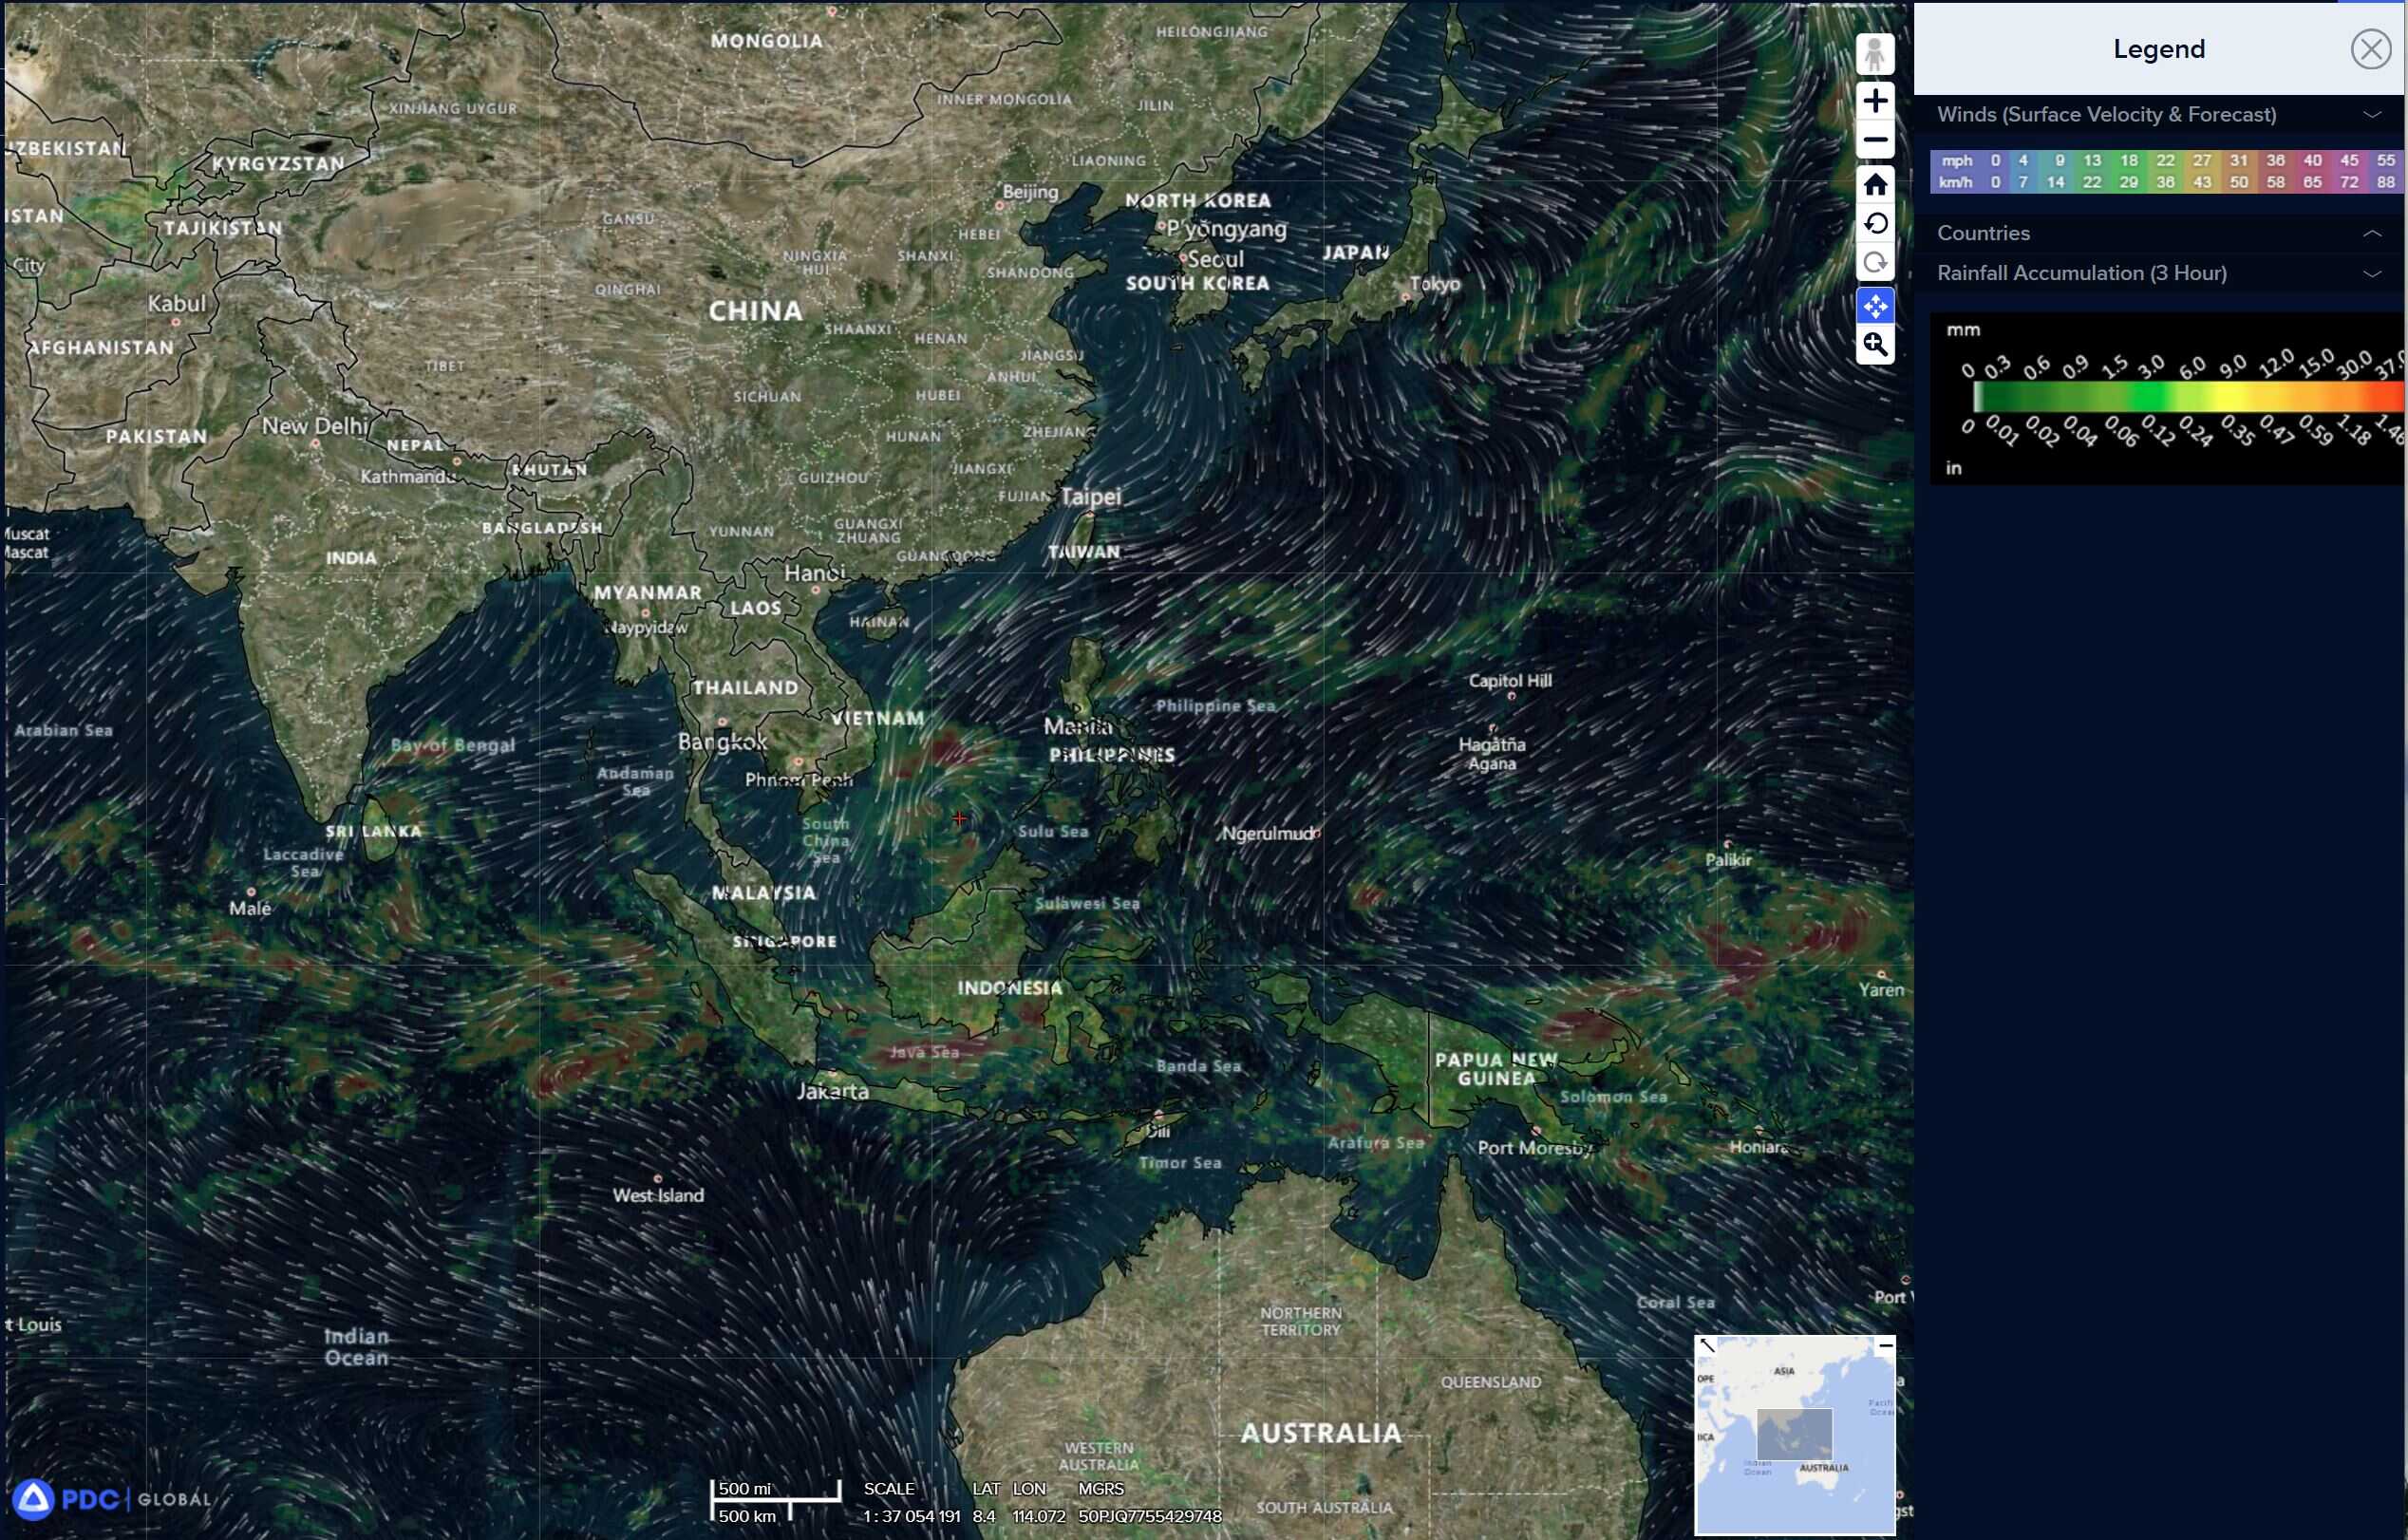The height and width of the screenshot is (1540, 2408).
Task: Click the PDC Global logo
Action: pyautogui.click(x=111, y=1498)
